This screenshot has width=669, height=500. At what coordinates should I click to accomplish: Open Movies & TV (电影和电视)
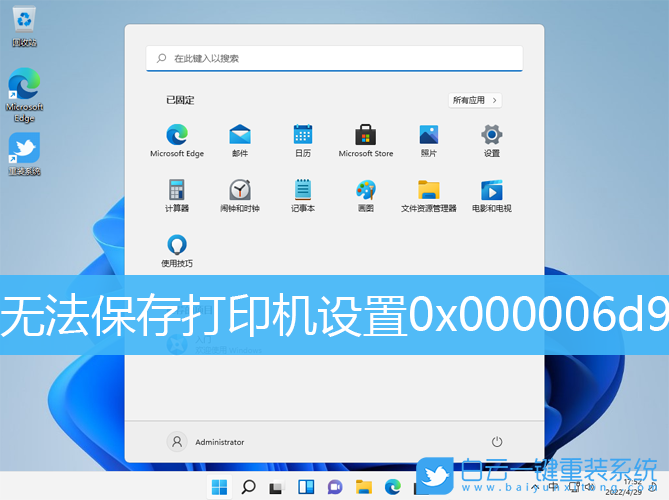[492, 196]
